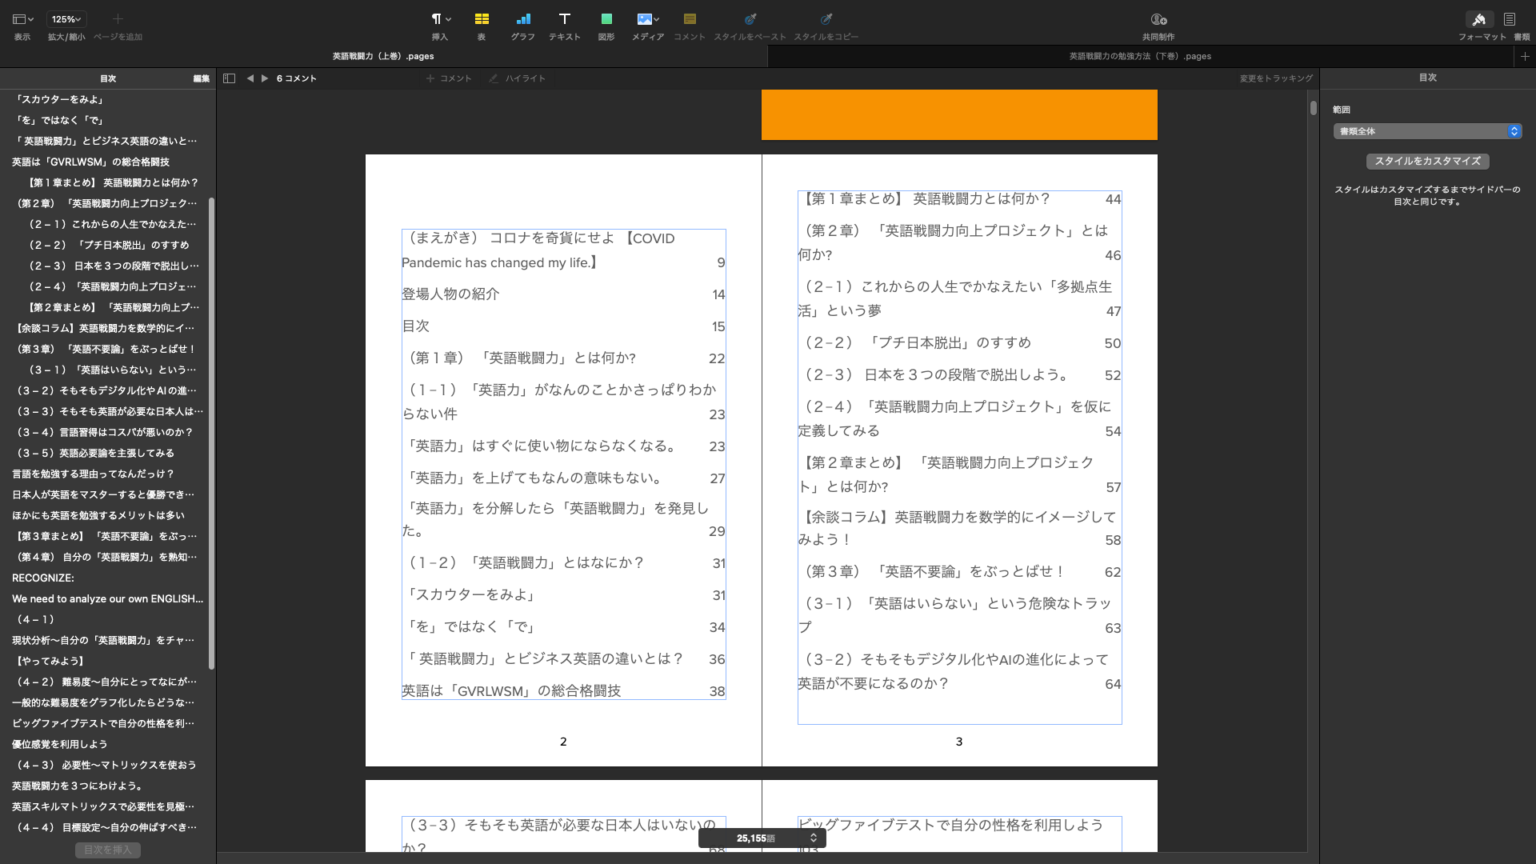Select sidebar item （２−３）日本を３つの段階で脱出
Image resolution: width=1536 pixels, height=864 pixels.
tap(112, 266)
